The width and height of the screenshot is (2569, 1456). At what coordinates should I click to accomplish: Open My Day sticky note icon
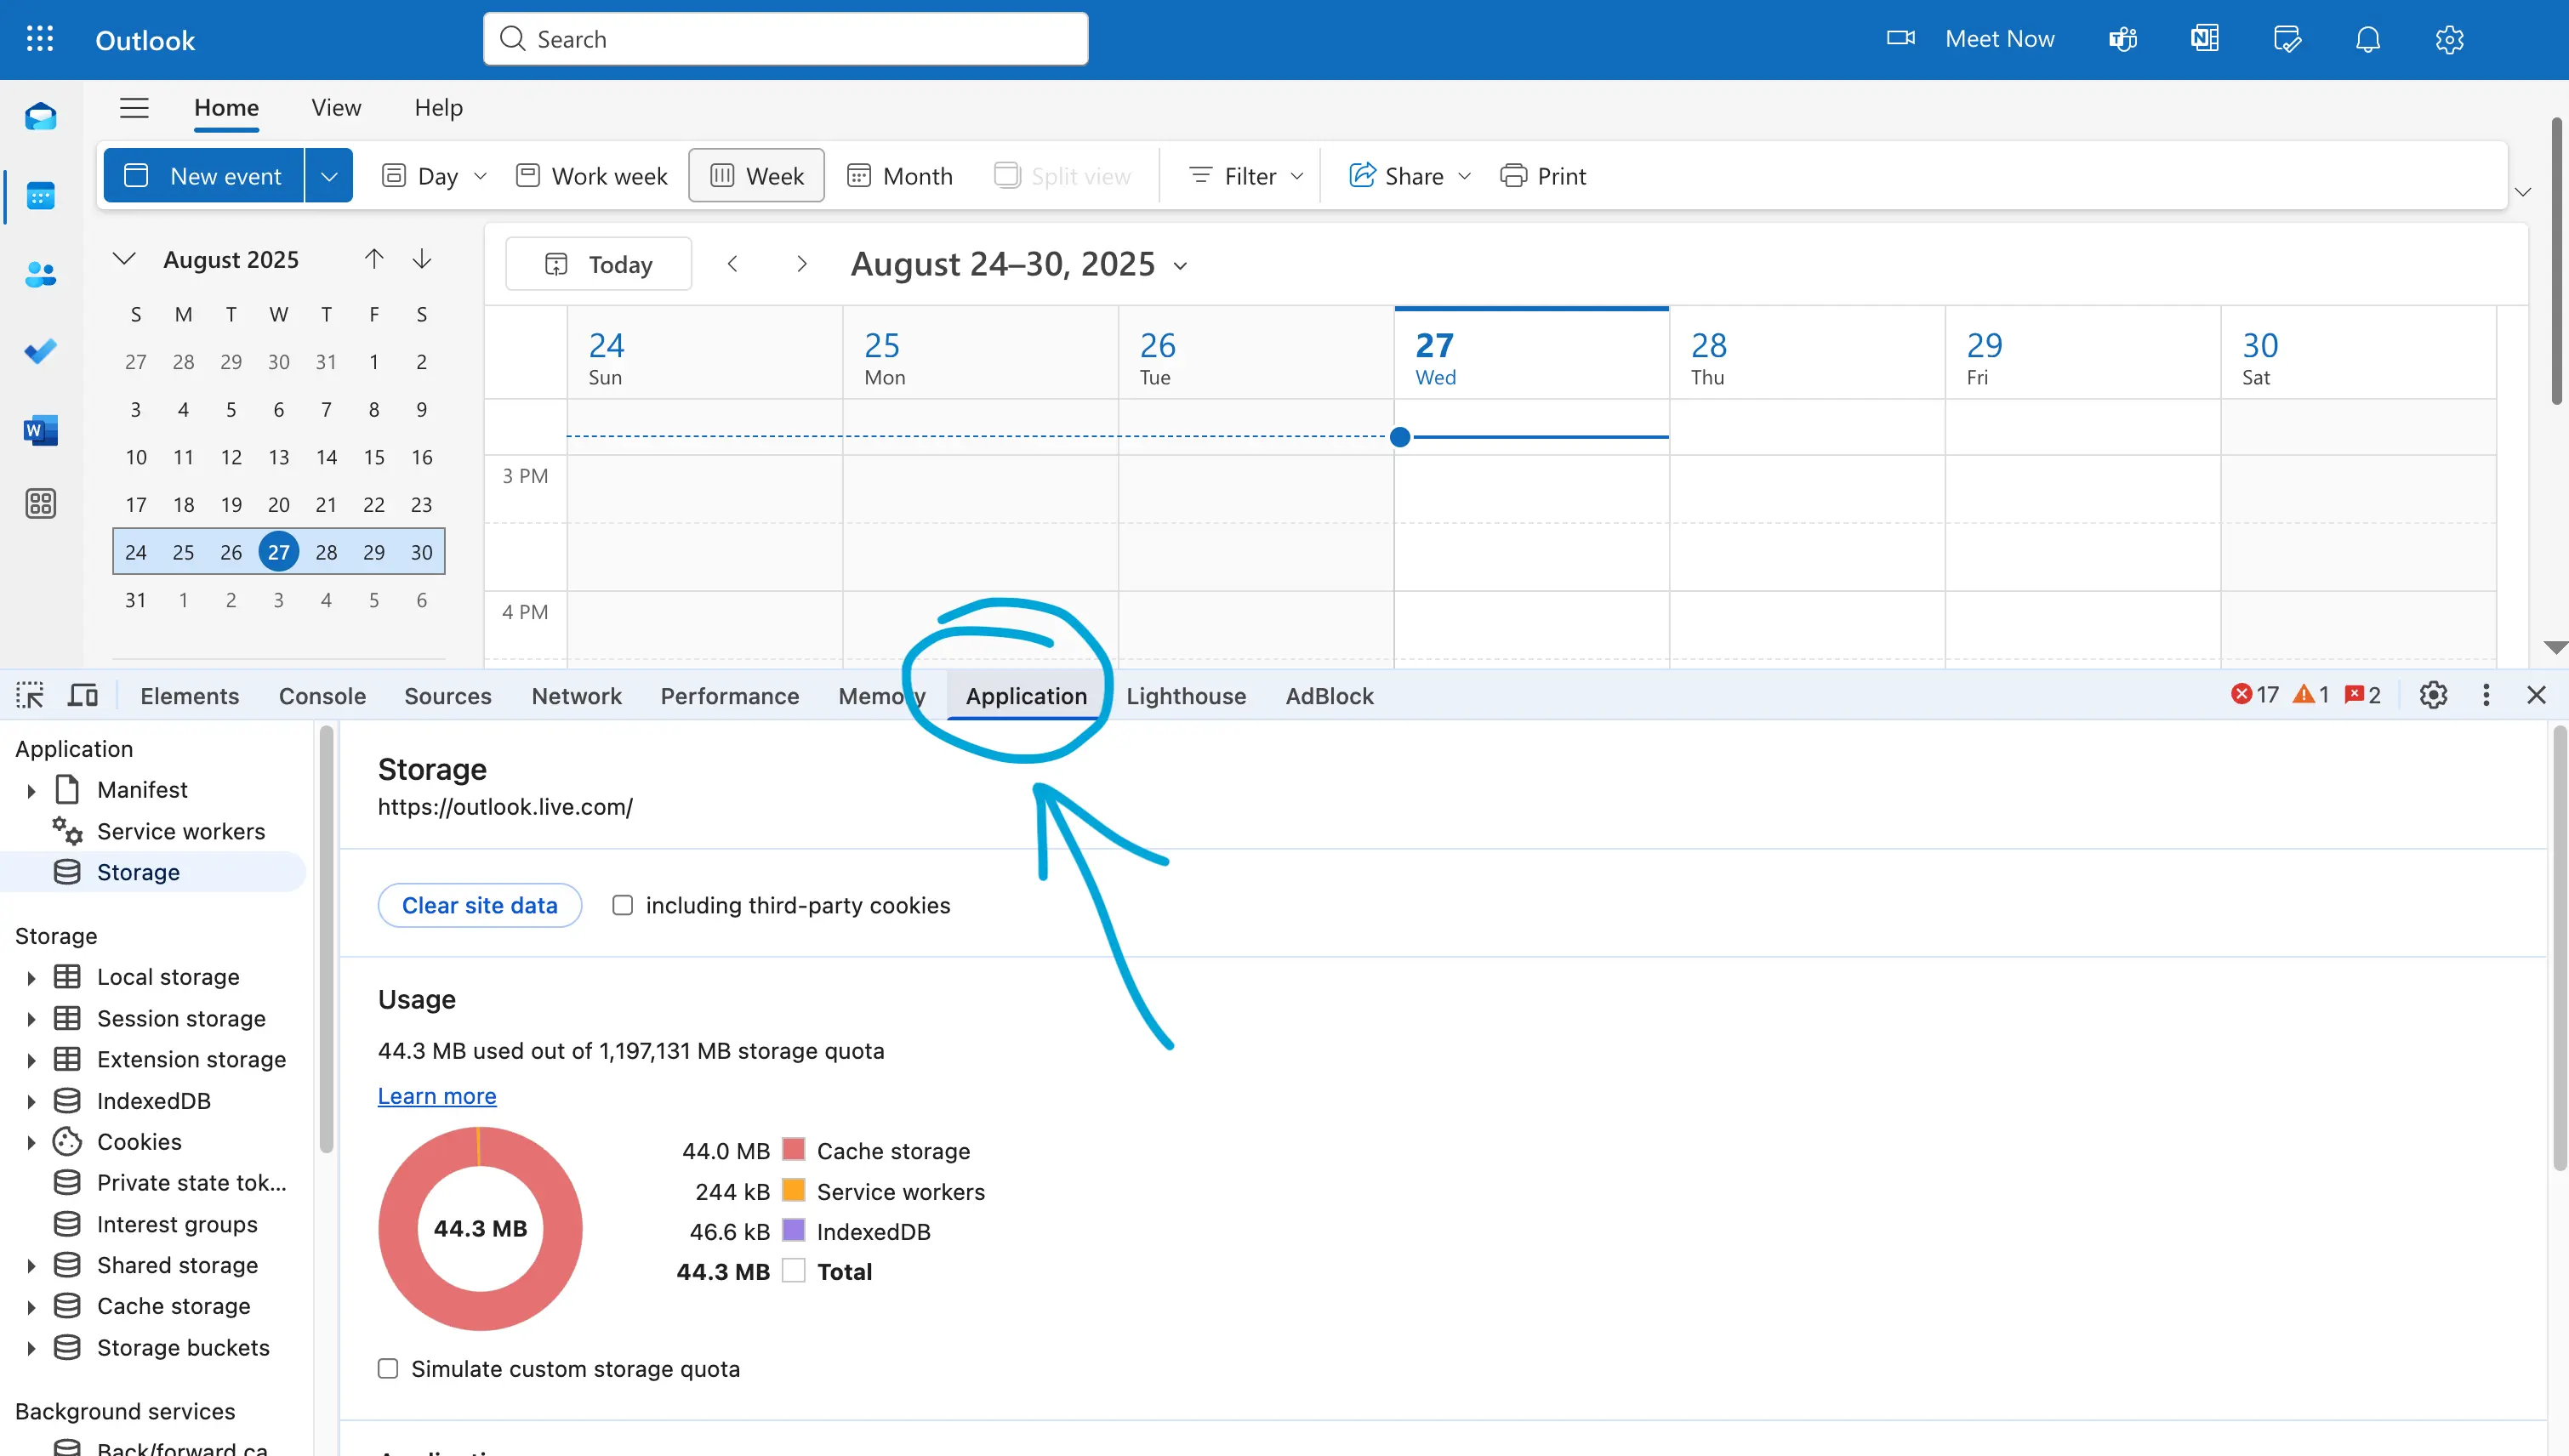click(2287, 39)
